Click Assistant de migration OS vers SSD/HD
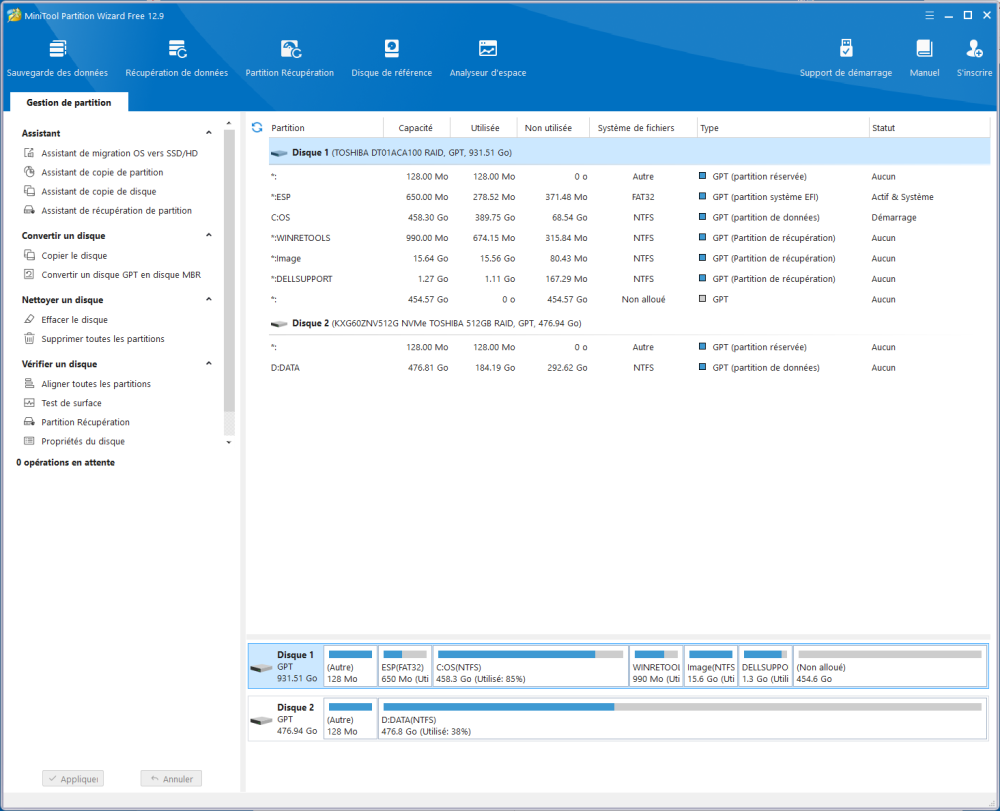Screen dimensions: 1000x811 pos(119,153)
